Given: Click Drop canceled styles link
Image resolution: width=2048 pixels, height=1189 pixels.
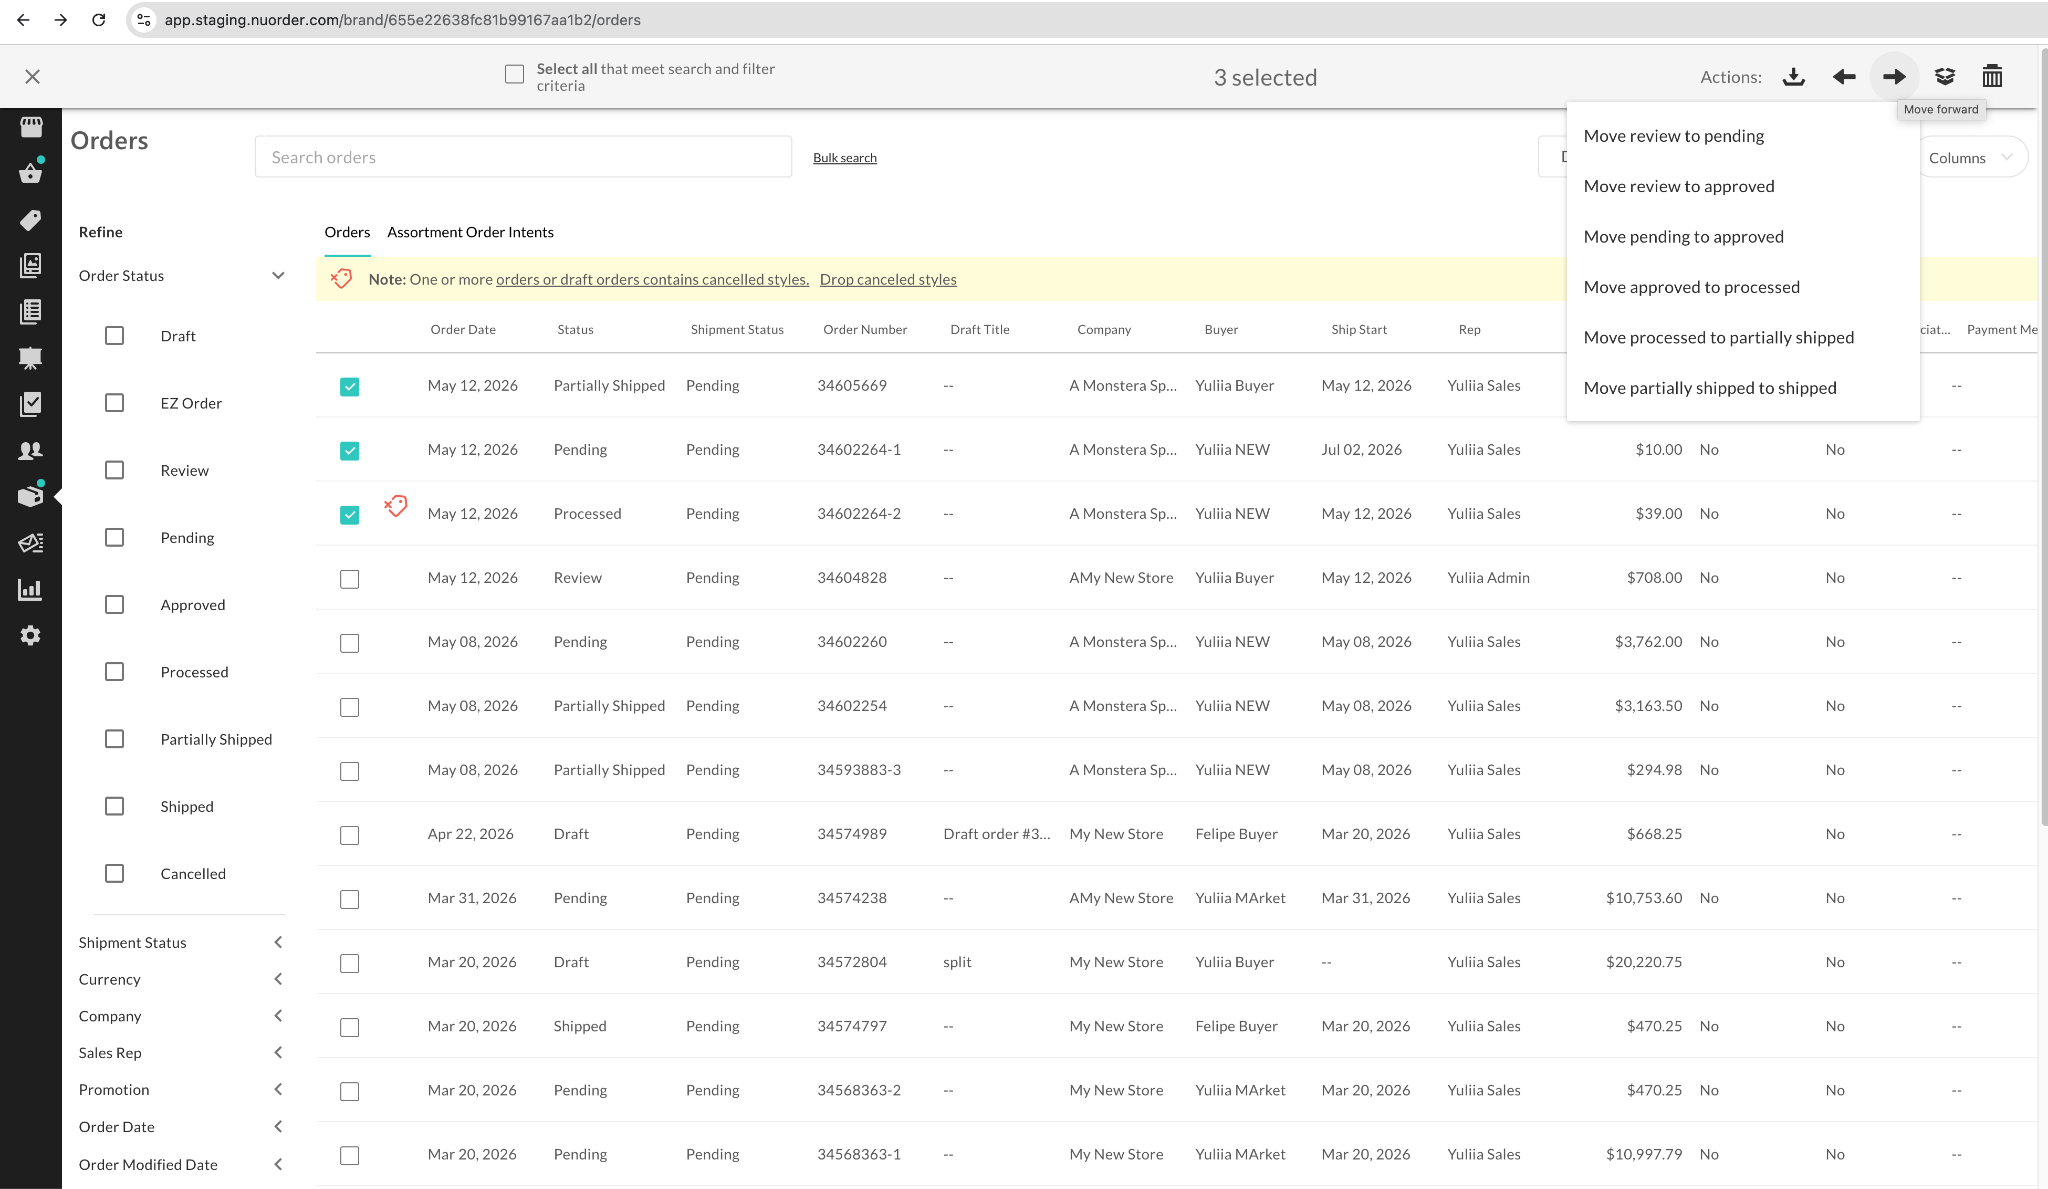Looking at the screenshot, I should 888,279.
